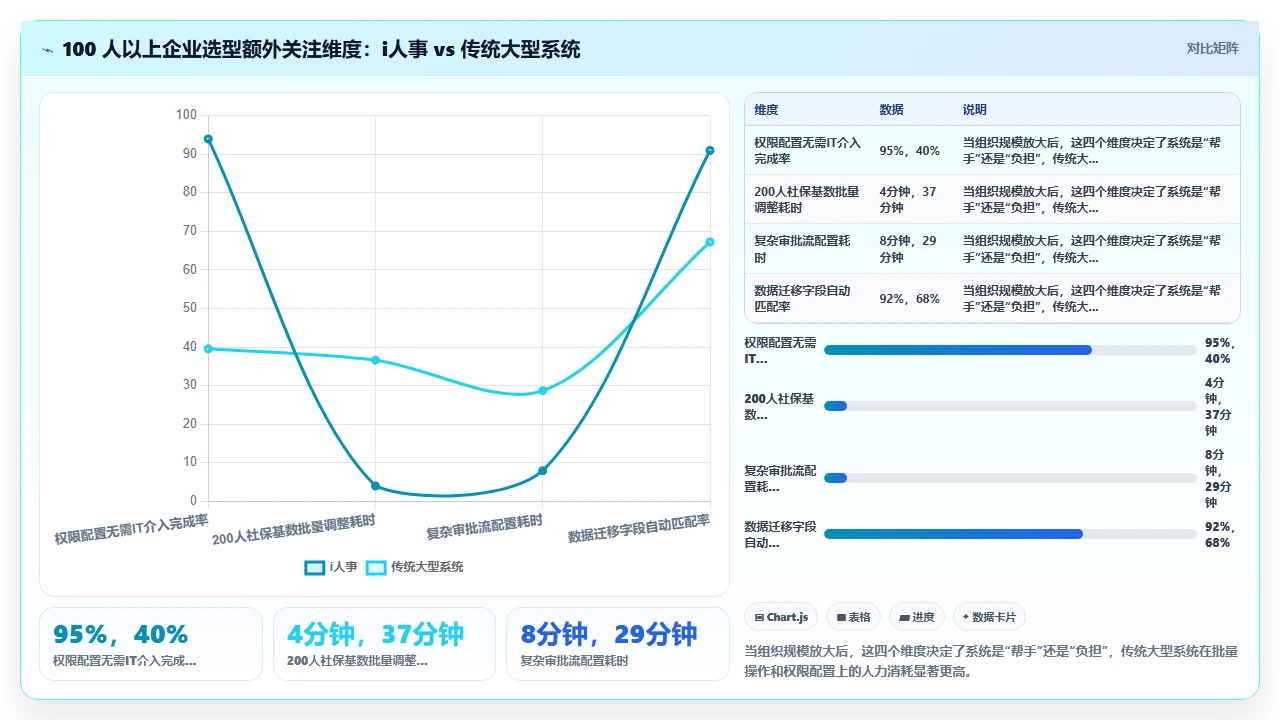
Task: Toggle the 传统大型系统 legend series
Action: pos(415,567)
